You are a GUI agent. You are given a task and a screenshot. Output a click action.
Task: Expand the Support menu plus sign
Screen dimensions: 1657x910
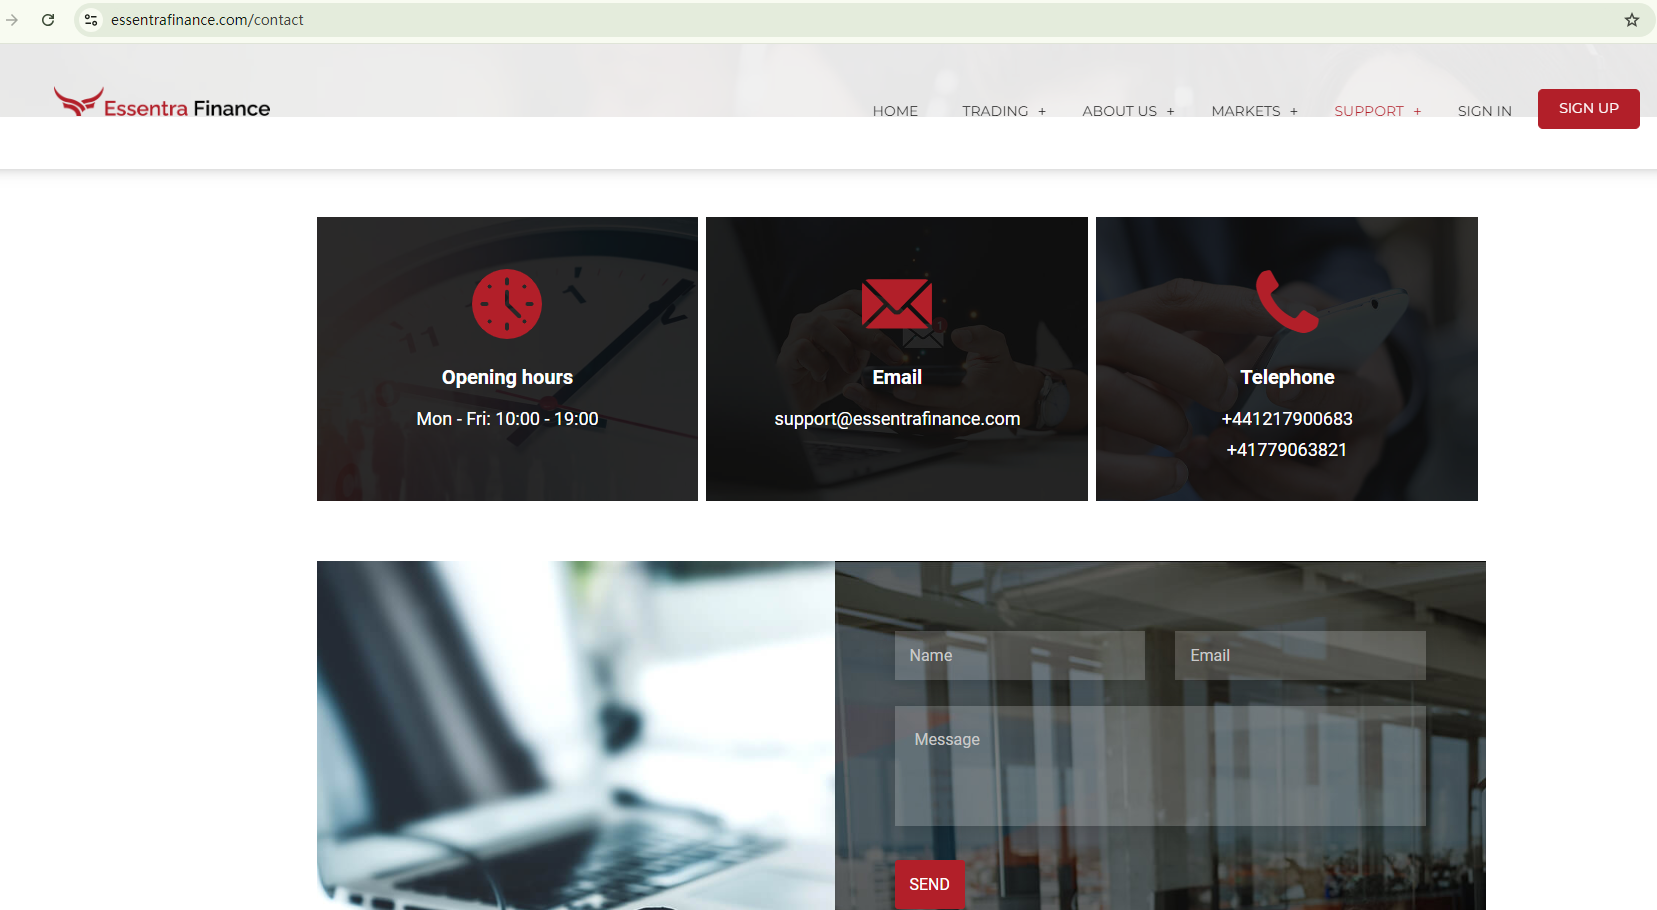1417,112
